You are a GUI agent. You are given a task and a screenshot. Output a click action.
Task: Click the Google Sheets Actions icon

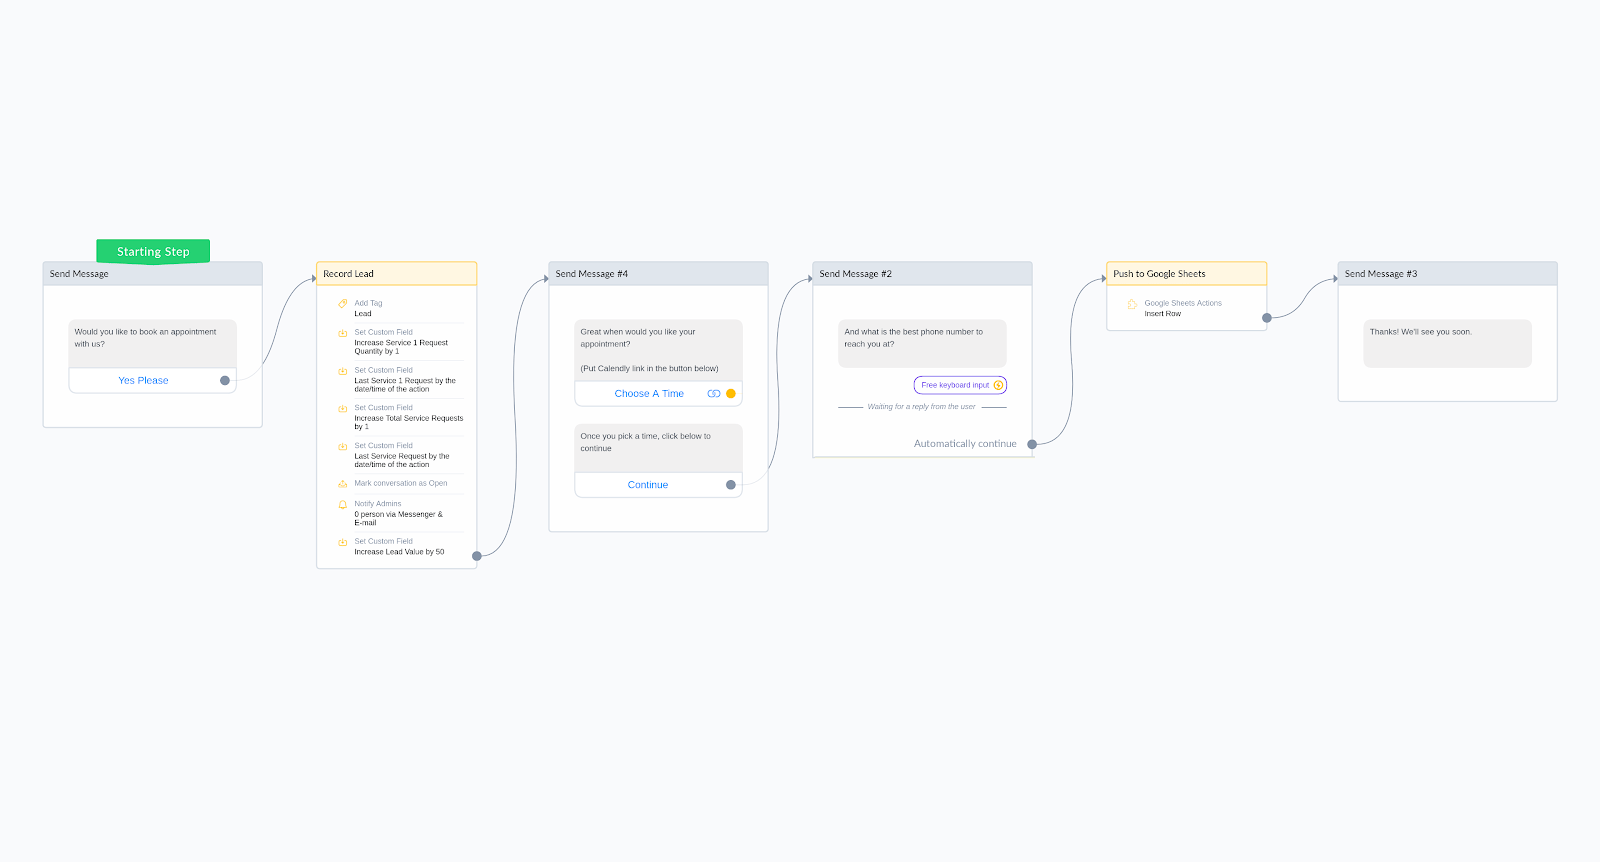1132,304
